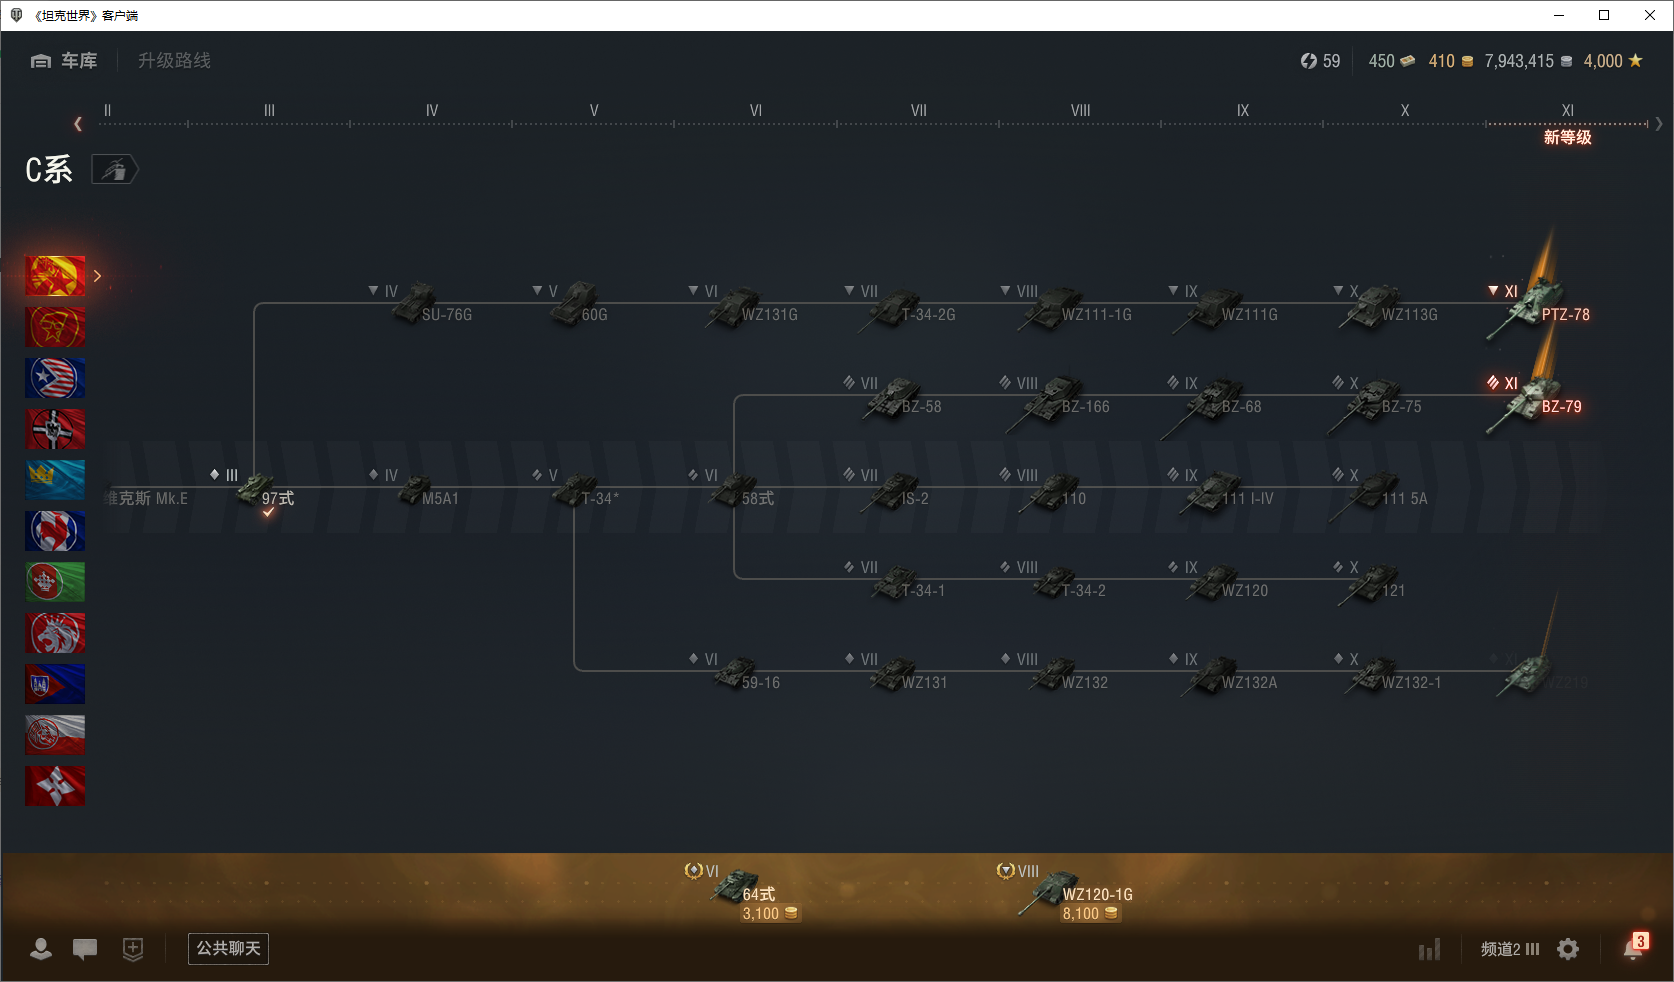
Task: Select the Italy green-white-red flag
Action: [x=55, y=582]
